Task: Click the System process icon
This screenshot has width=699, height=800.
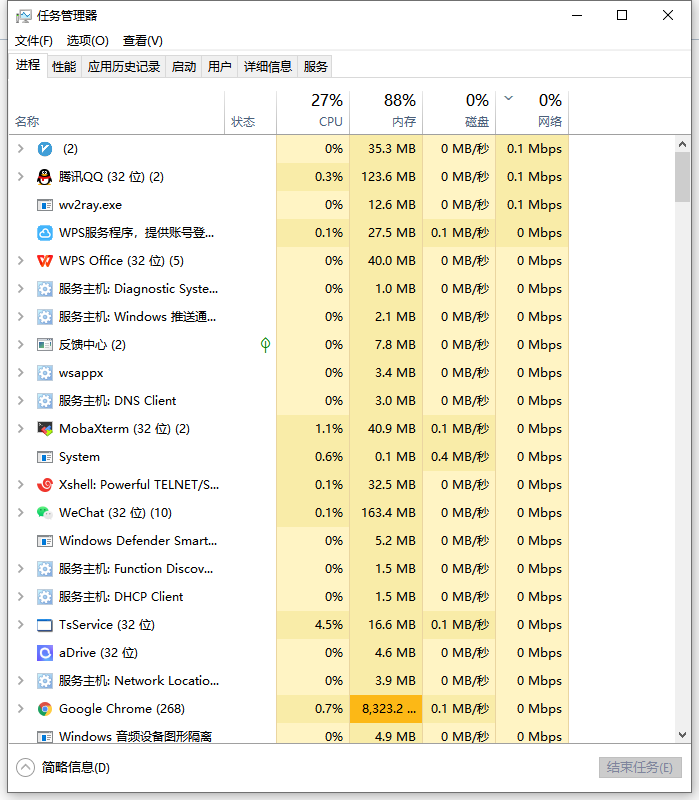Action: 45,457
